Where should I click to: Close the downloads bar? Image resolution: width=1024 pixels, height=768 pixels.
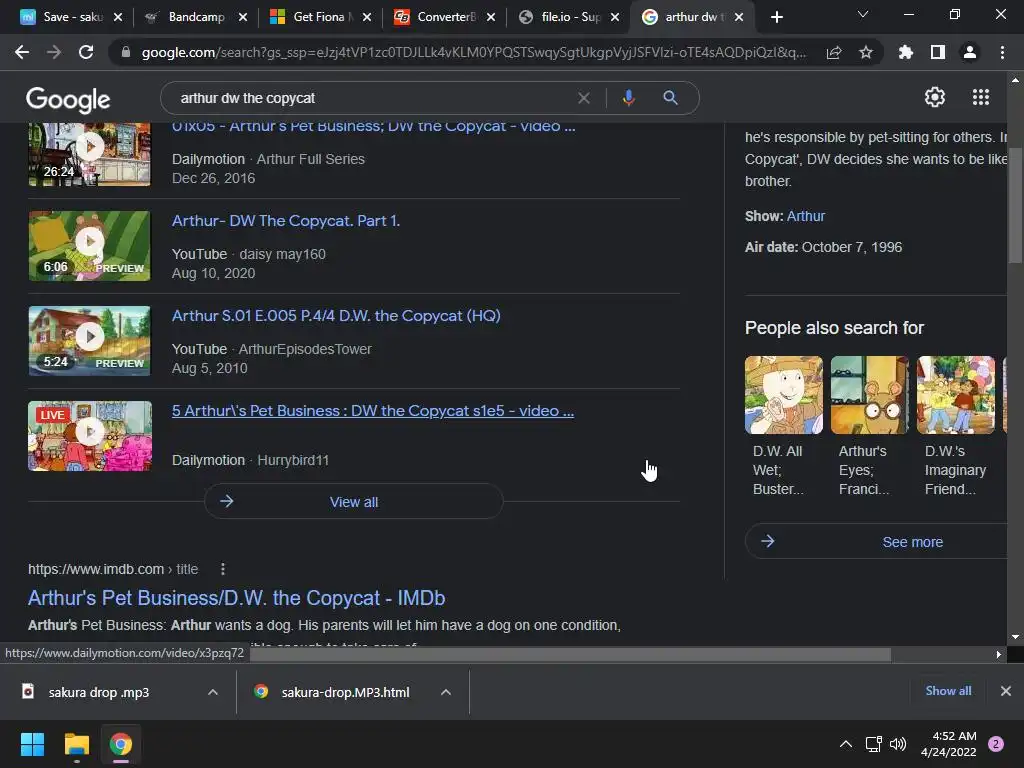click(1006, 691)
